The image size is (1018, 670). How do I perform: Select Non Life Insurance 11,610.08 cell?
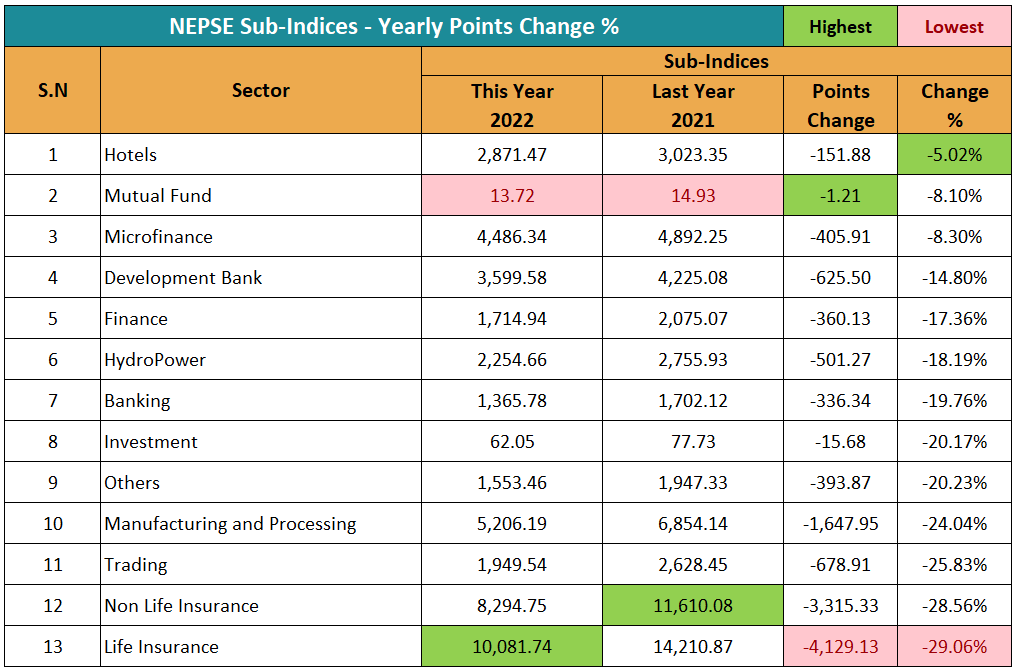[693, 606]
